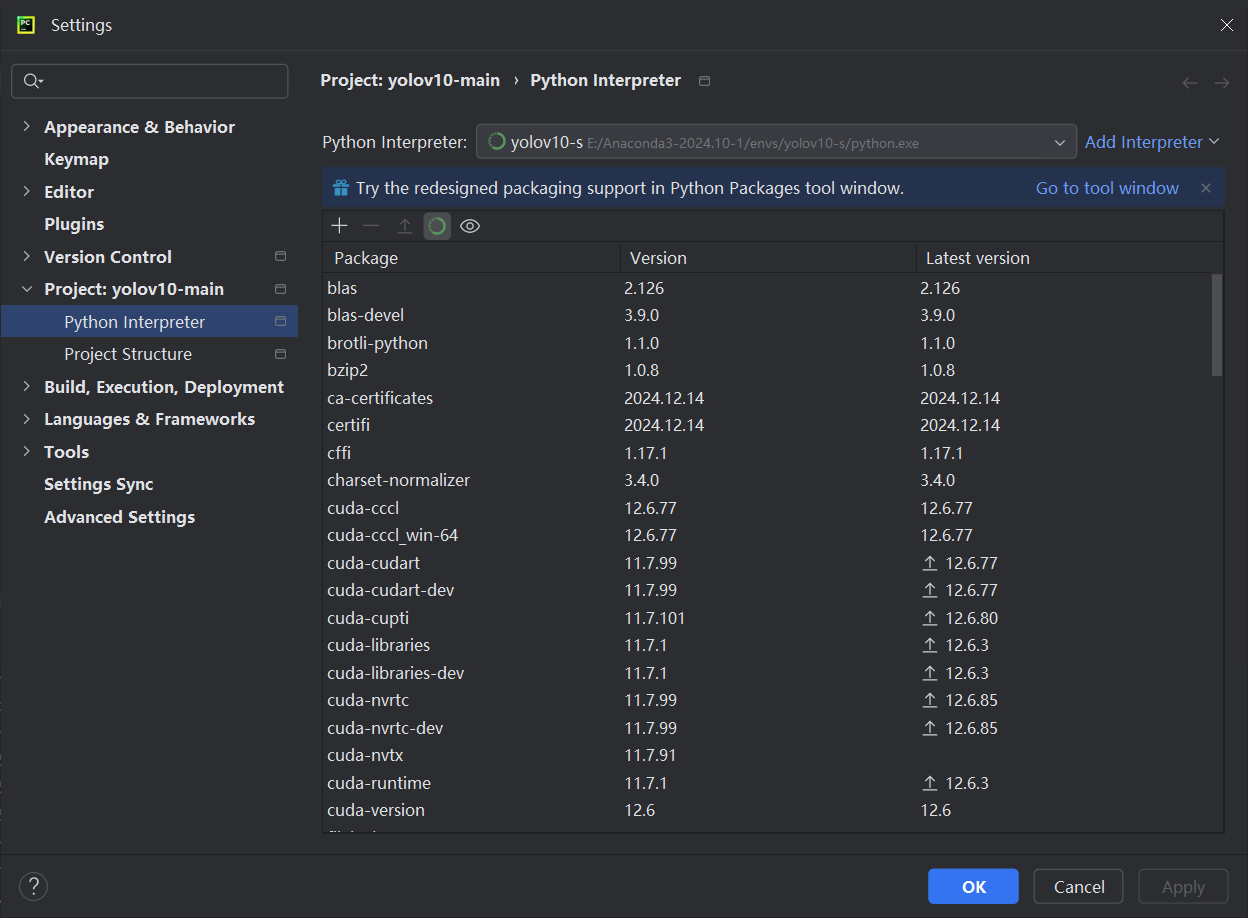The width and height of the screenshot is (1248, 918).
Task: Click upgrade arrow for cuda-nvrtc-dev latest version
Action: [x=930, y=728]
